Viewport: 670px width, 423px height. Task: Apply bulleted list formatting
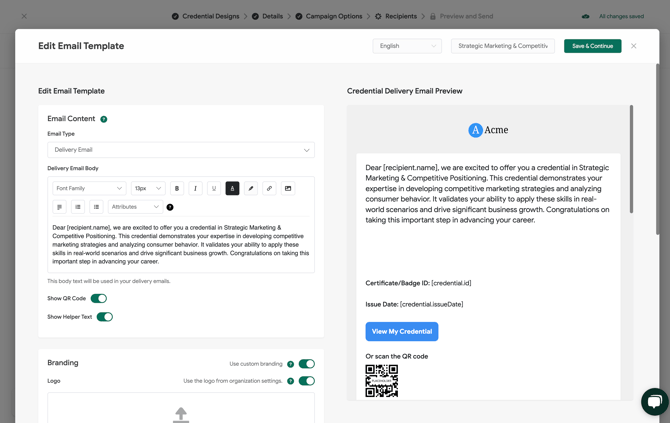(96, 207)
